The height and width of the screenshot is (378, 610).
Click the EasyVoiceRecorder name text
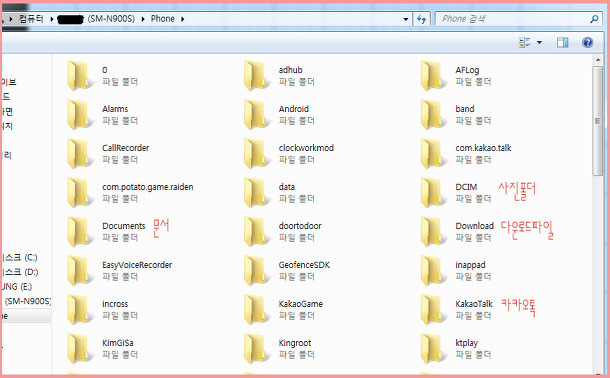pos(137,265)
